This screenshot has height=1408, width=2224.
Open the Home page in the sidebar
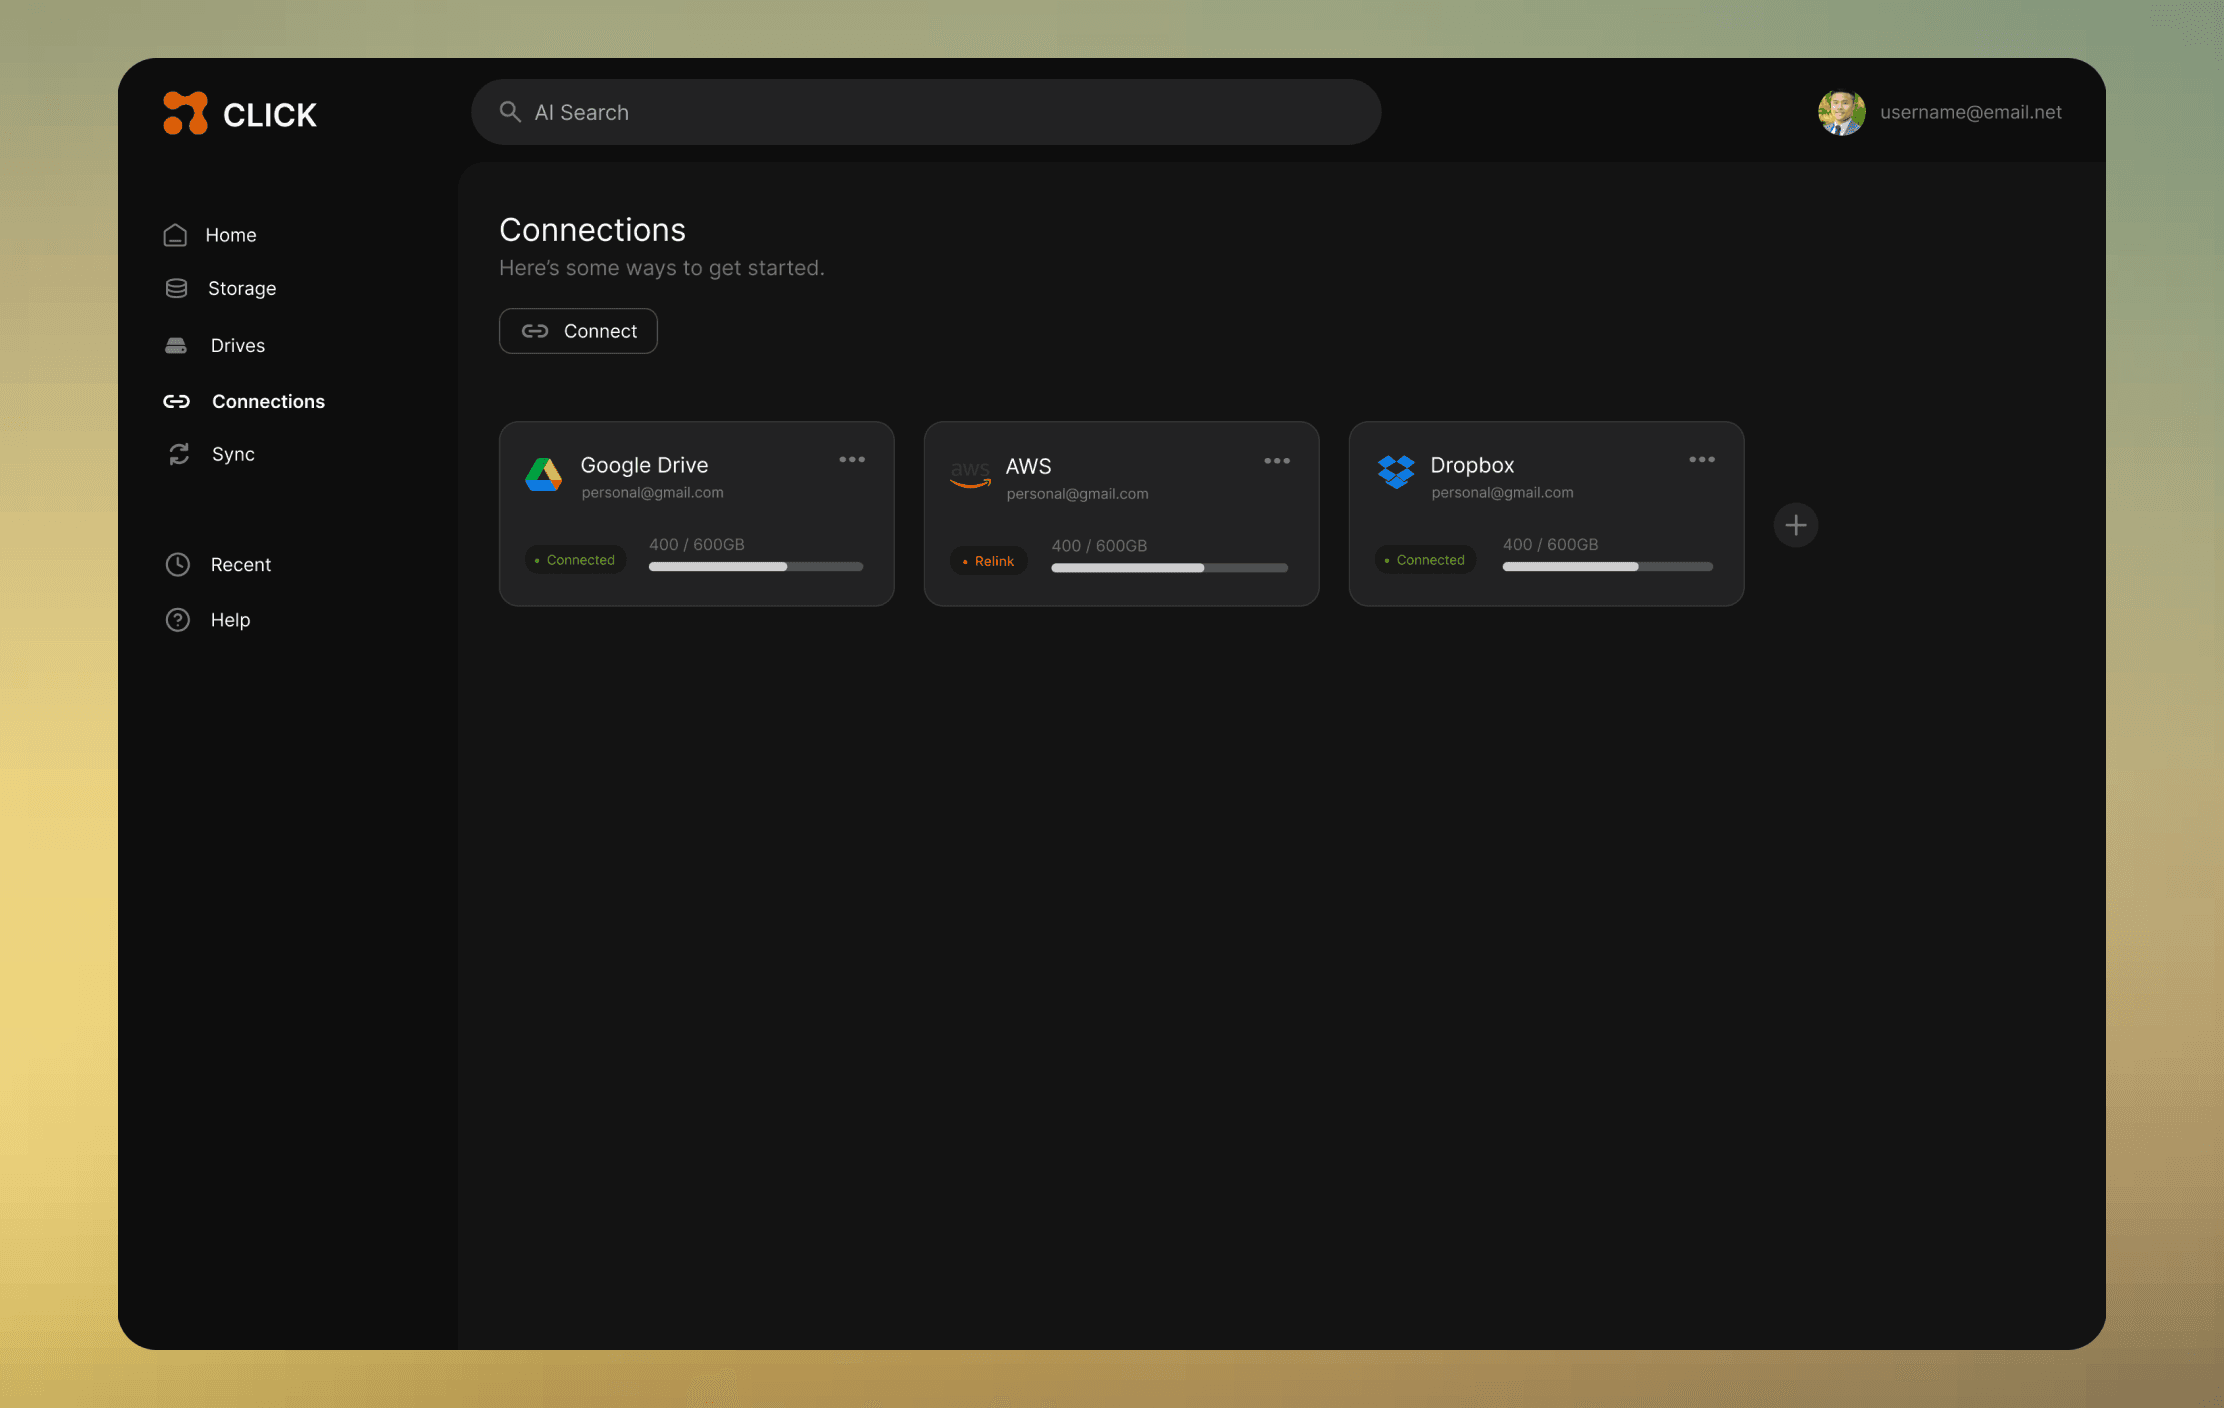click(x=230, y=235)
